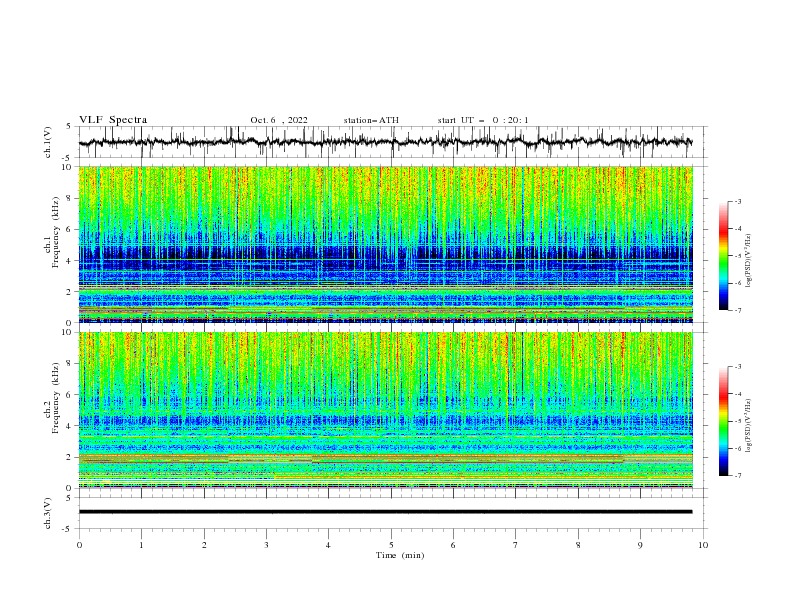Click the 'station=ATH' label
792x612 pixels.
tap(371, 120)
